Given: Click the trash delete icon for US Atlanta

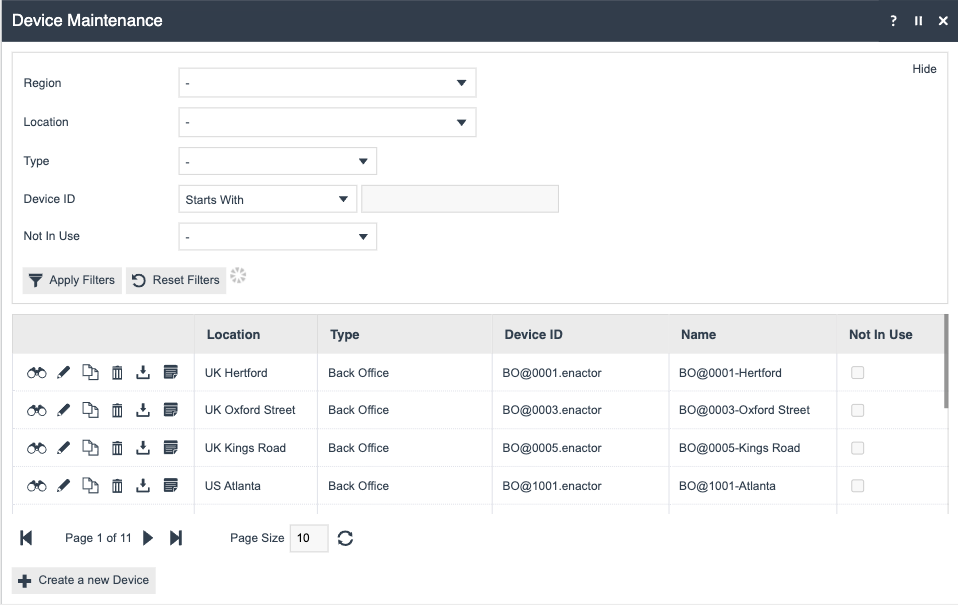Looking at the screenshot, I should pos(117,486).
